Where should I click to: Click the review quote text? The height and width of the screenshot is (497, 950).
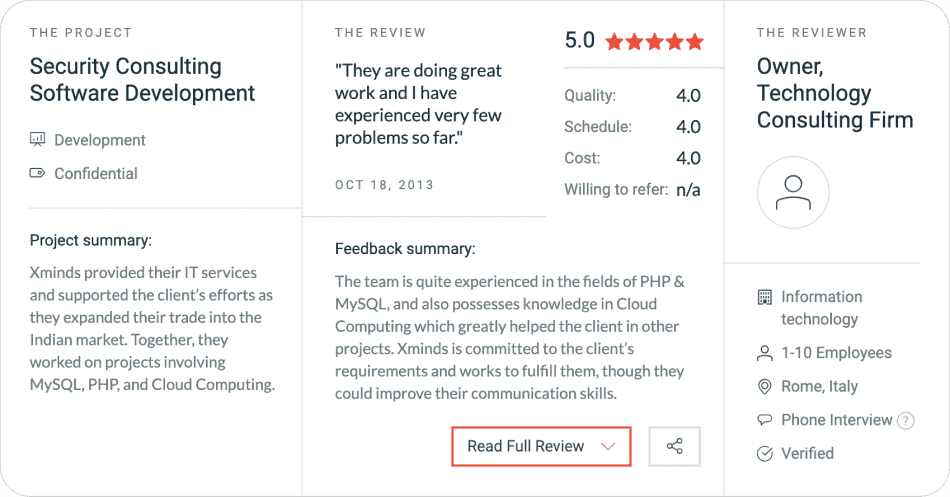coord(419,104)
